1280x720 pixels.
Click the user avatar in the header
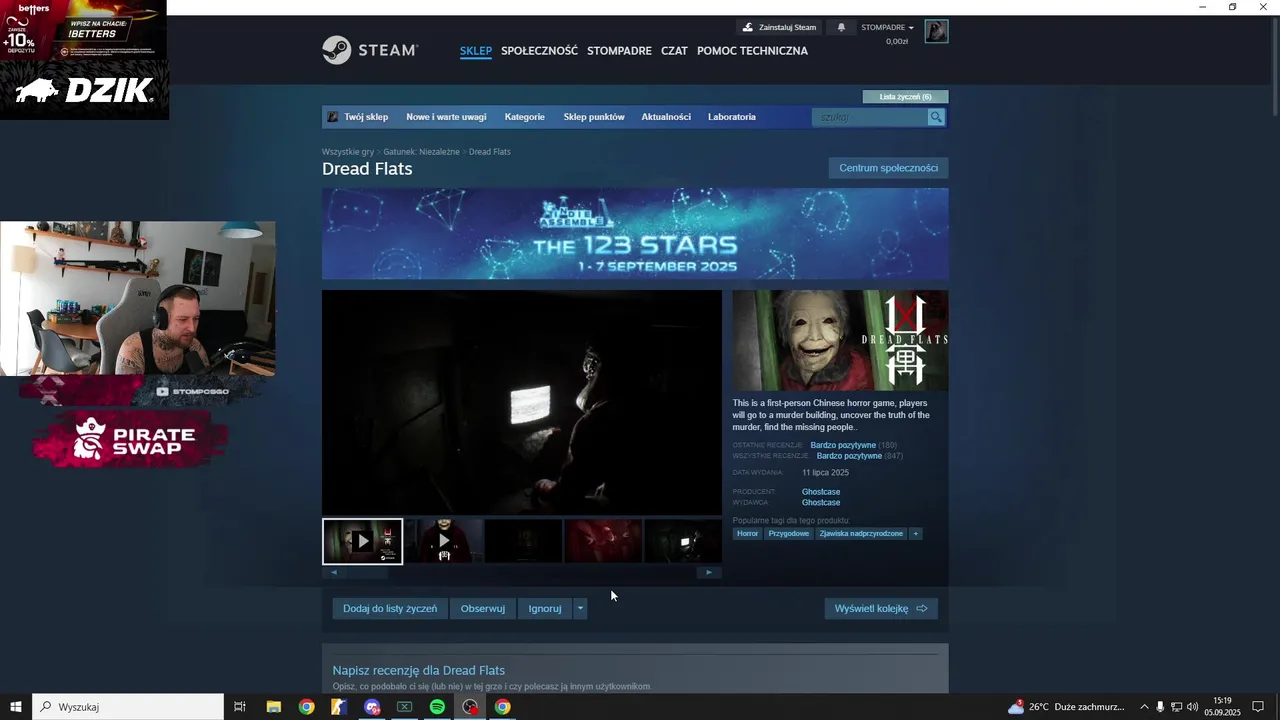pos(936,32)
